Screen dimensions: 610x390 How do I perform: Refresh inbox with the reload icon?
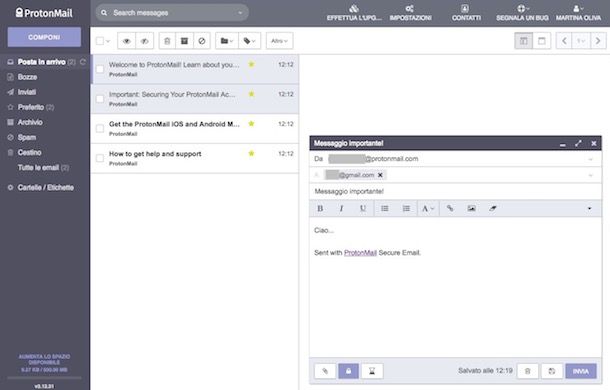(x=82, y=62)
